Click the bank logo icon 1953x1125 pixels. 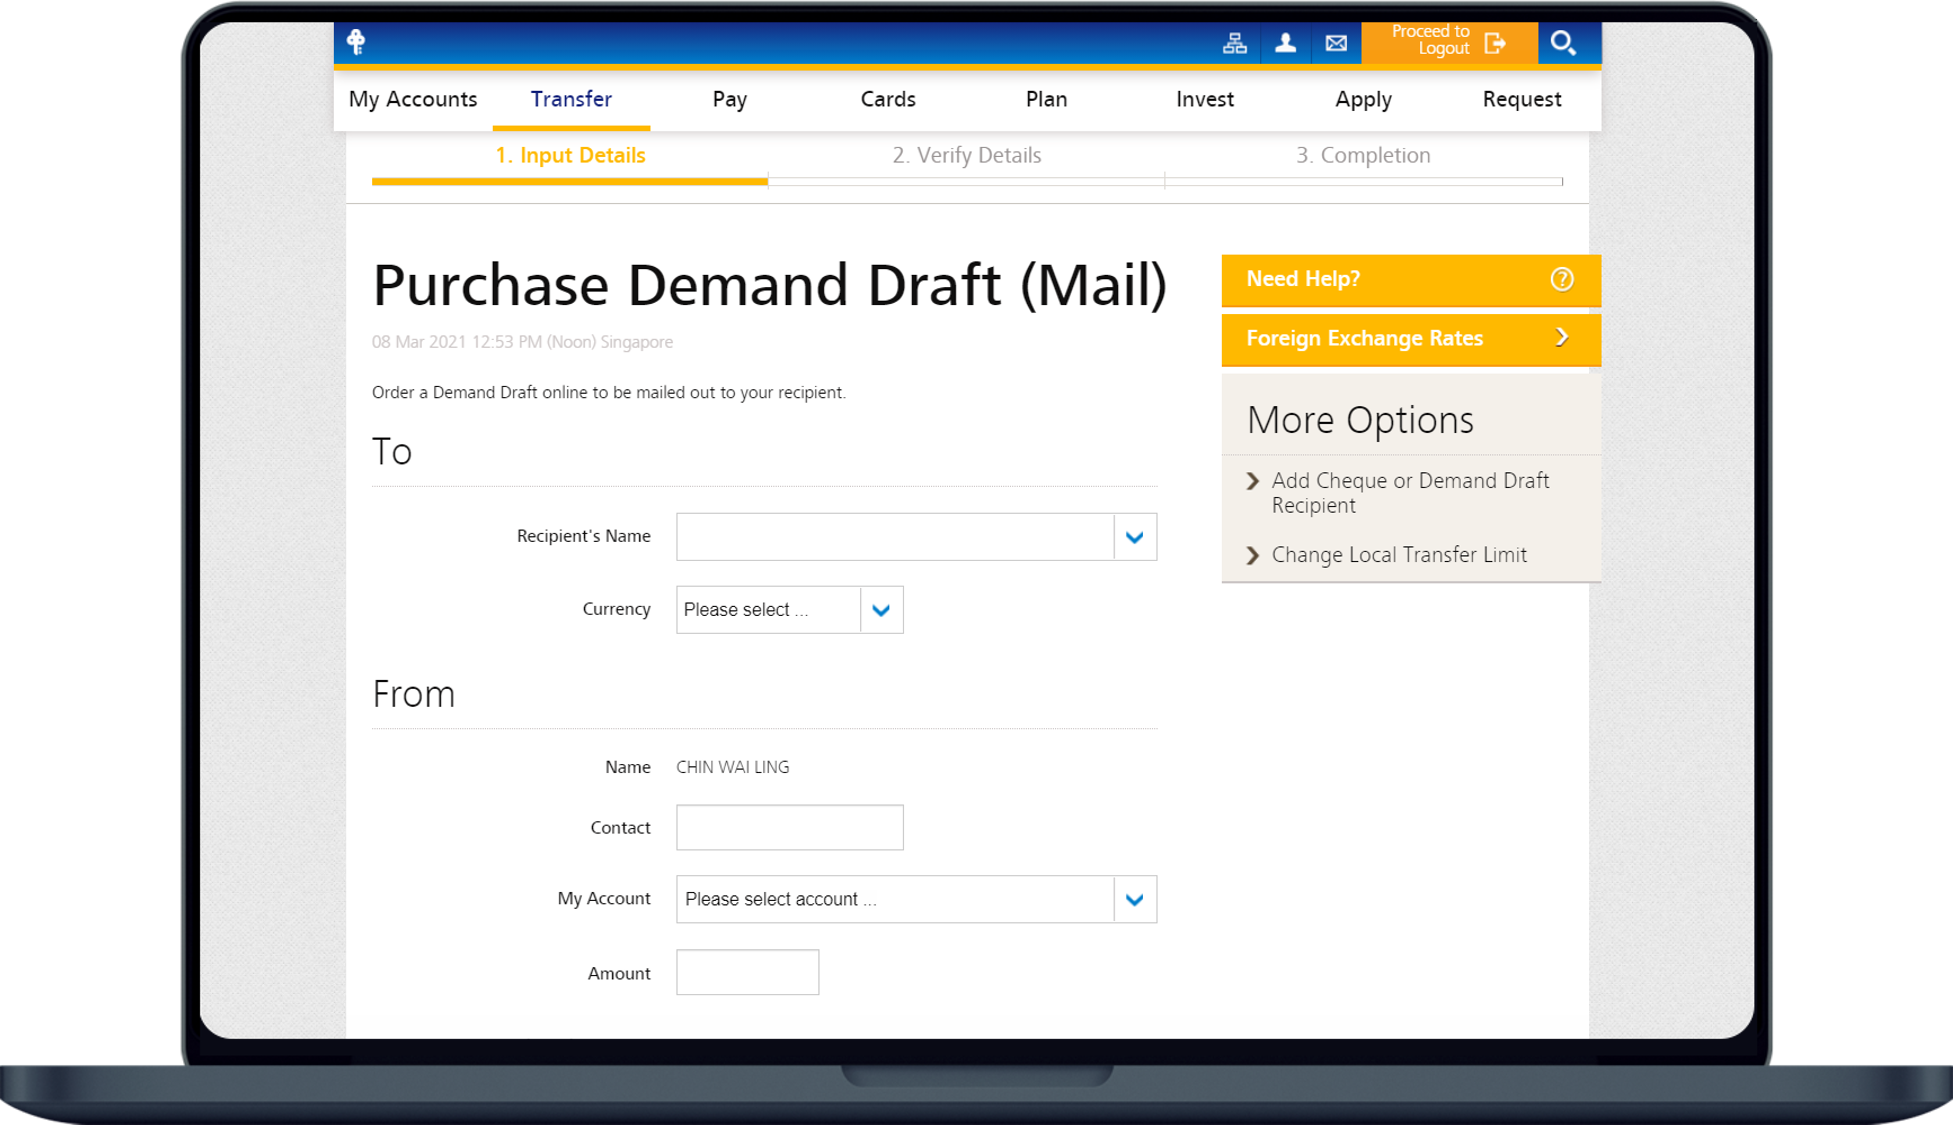[x=356, y=42]
